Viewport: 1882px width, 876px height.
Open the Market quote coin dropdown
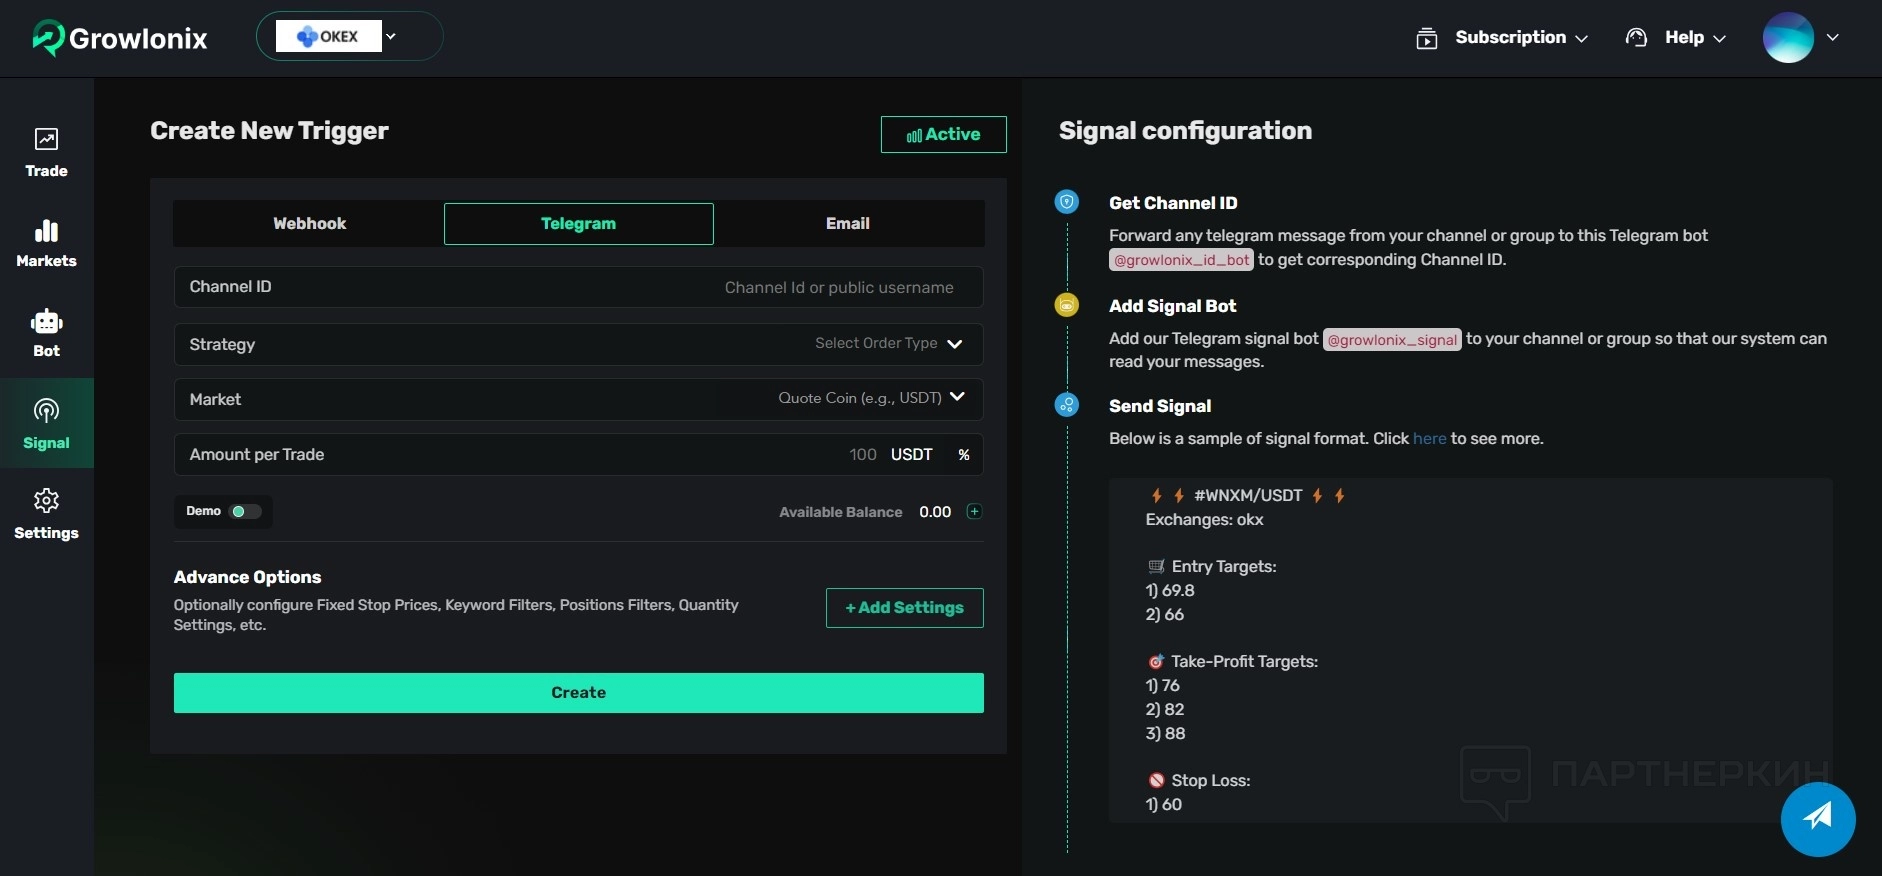pos(870,398)
